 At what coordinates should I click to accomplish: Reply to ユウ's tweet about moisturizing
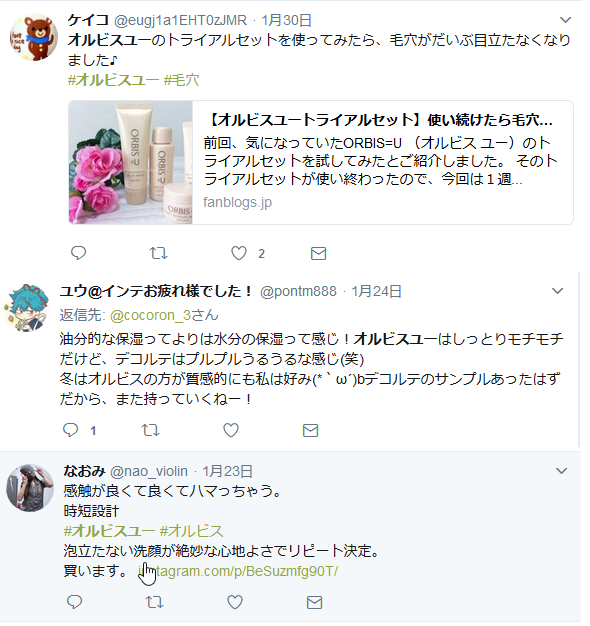[x=71, y=430]
